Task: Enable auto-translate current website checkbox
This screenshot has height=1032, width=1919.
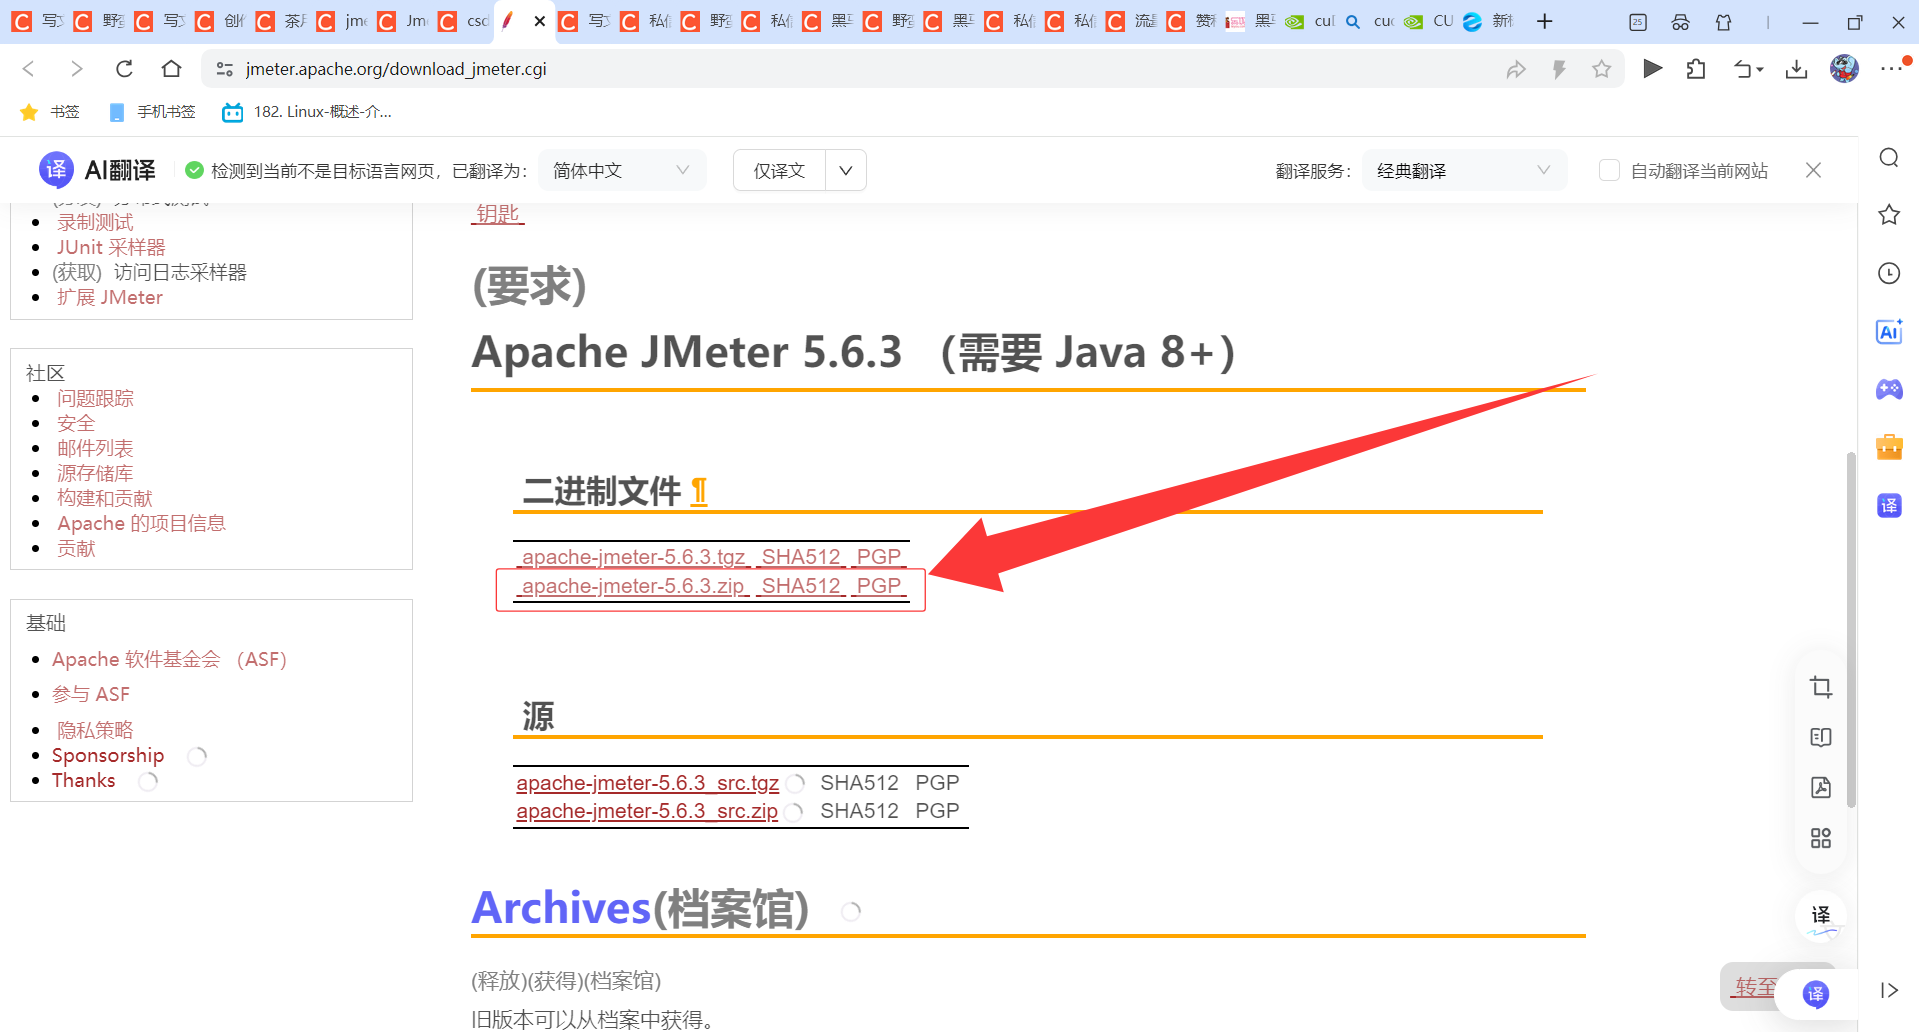Action: 1609,171
